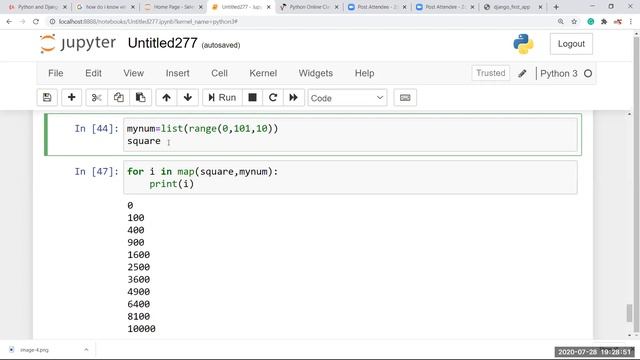Screen dimensions: 640x360
Task: Move selected cell down arrow
Action: 188,98
